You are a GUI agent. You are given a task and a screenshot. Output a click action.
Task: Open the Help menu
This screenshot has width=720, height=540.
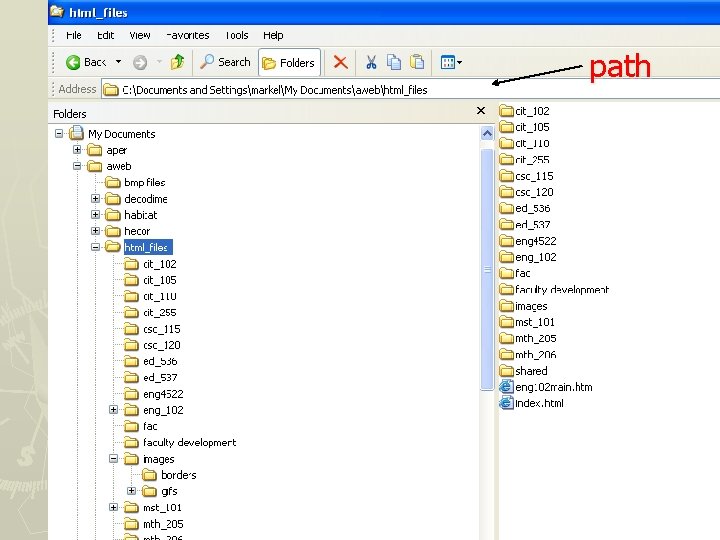(273, 35)
